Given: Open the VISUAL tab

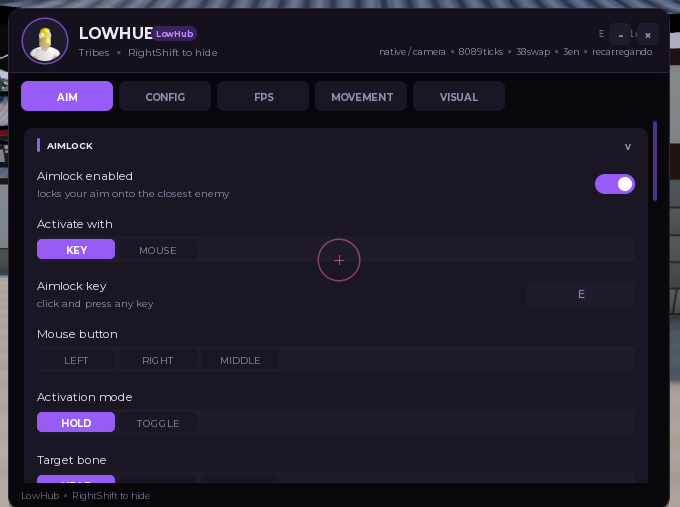Looking at the screenshot, I should coord(459,96).
